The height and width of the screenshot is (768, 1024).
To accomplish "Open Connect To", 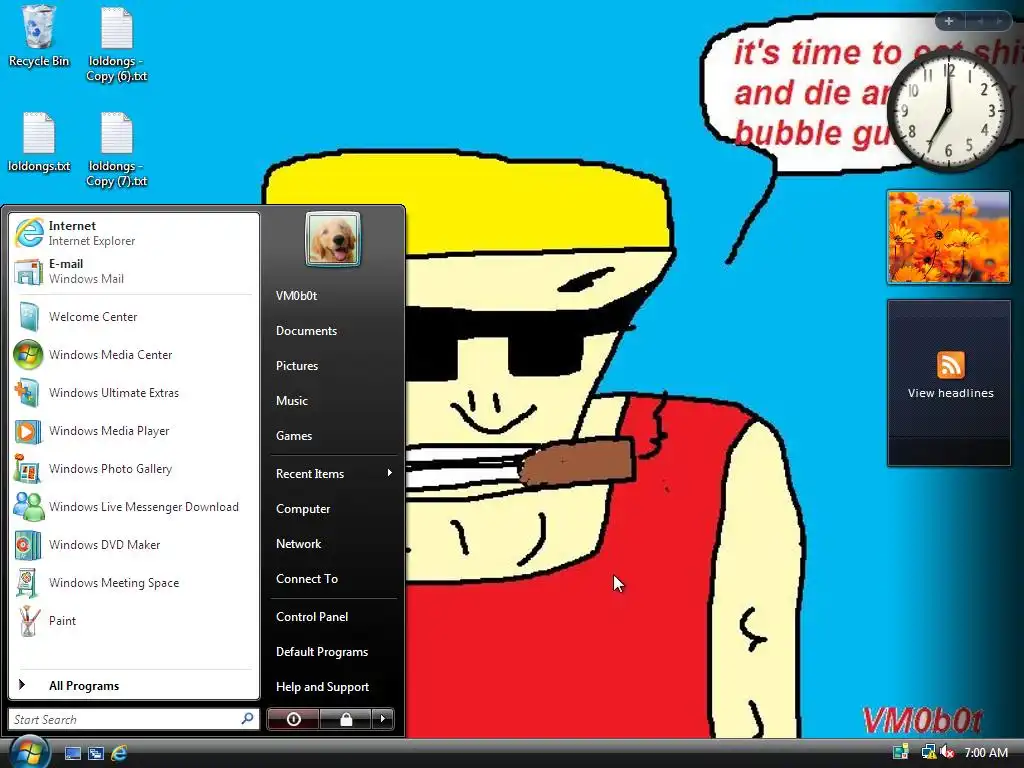I will [x=333, y=579].
